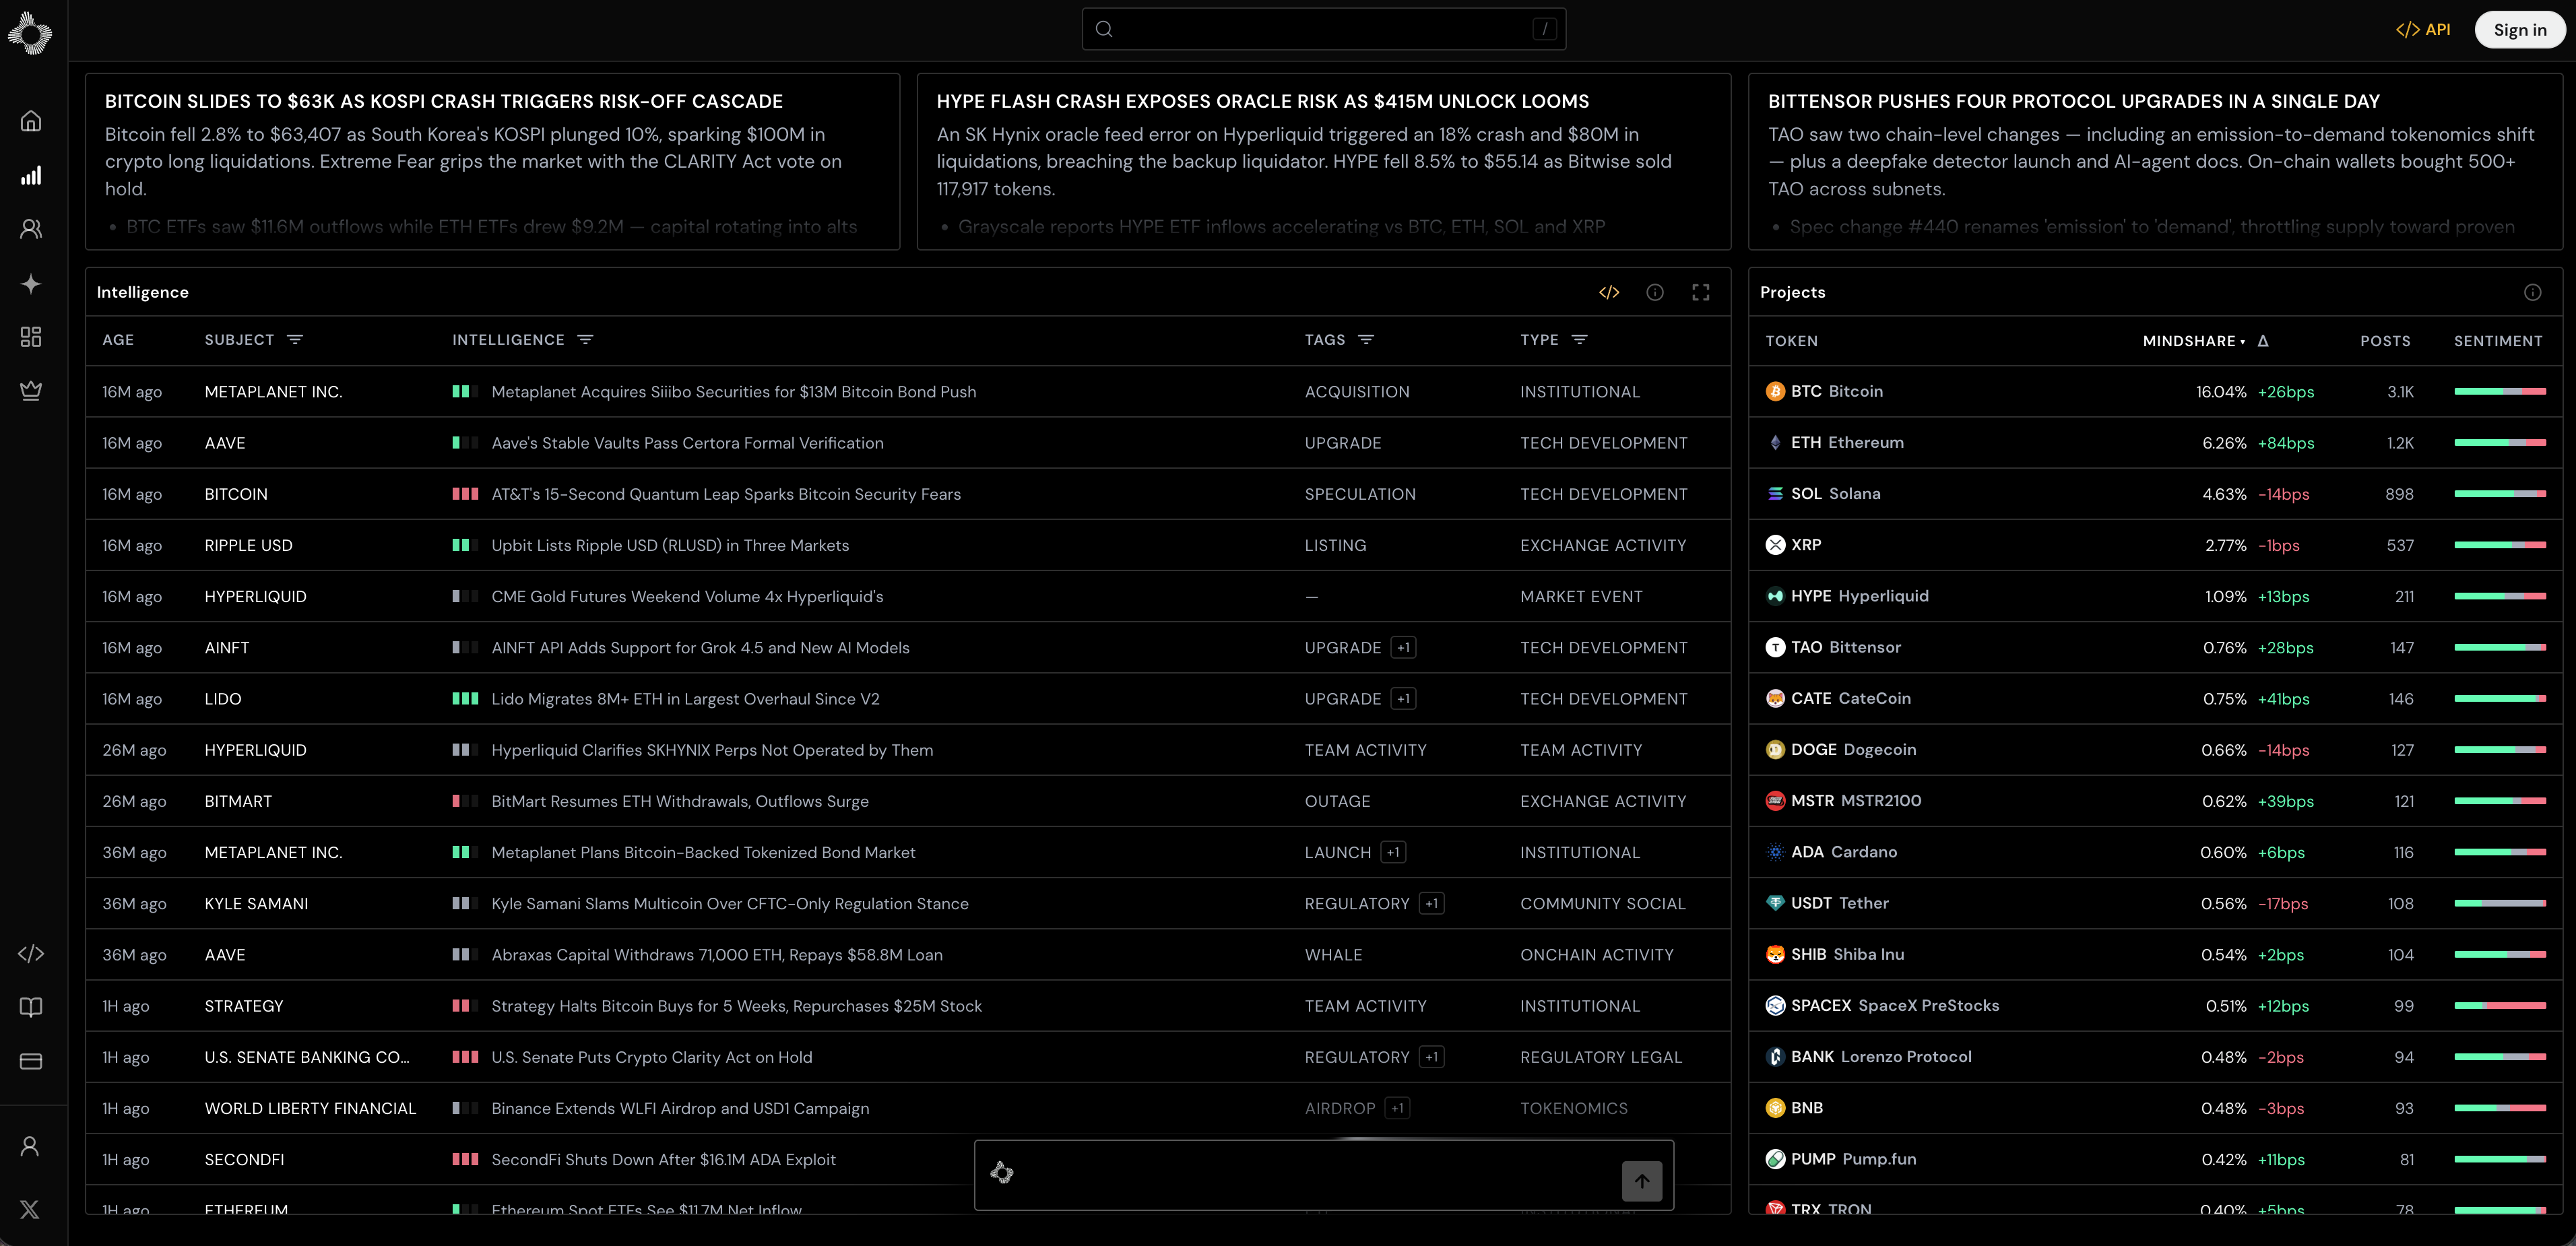2576x1246 pixels.
Task: Click the 'WORLD LIBERTY FINANCIAL' subject cell
Action: pos(310,1109)
